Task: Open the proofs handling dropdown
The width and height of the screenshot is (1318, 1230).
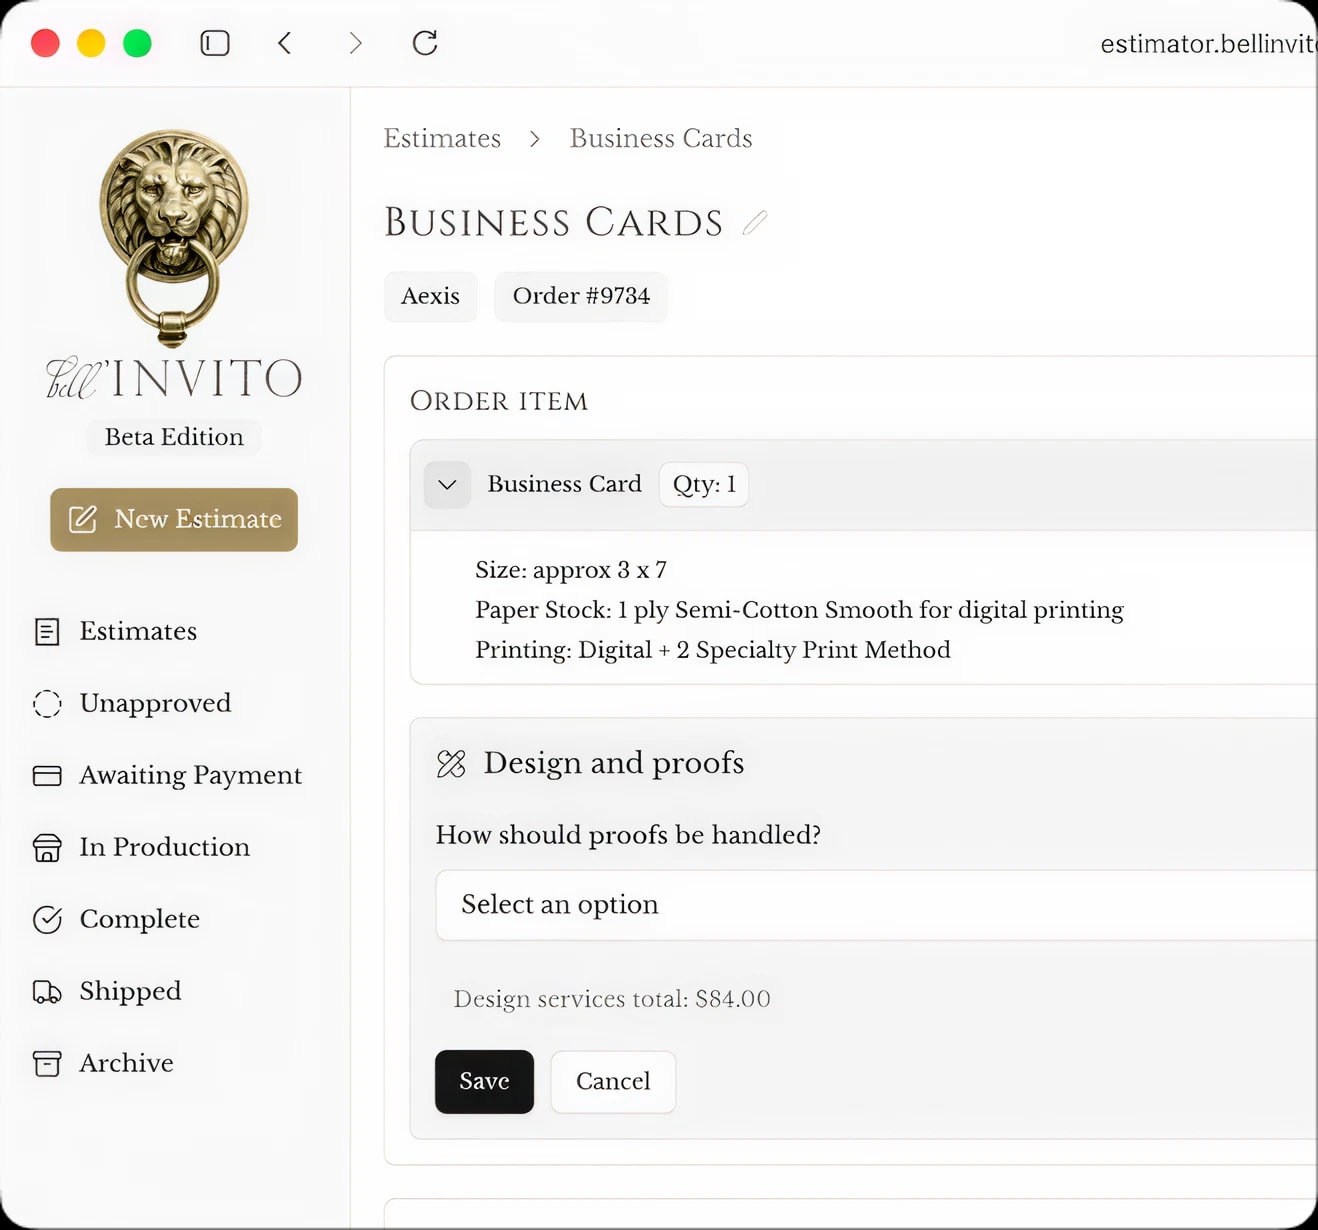Action: point(875,905)
